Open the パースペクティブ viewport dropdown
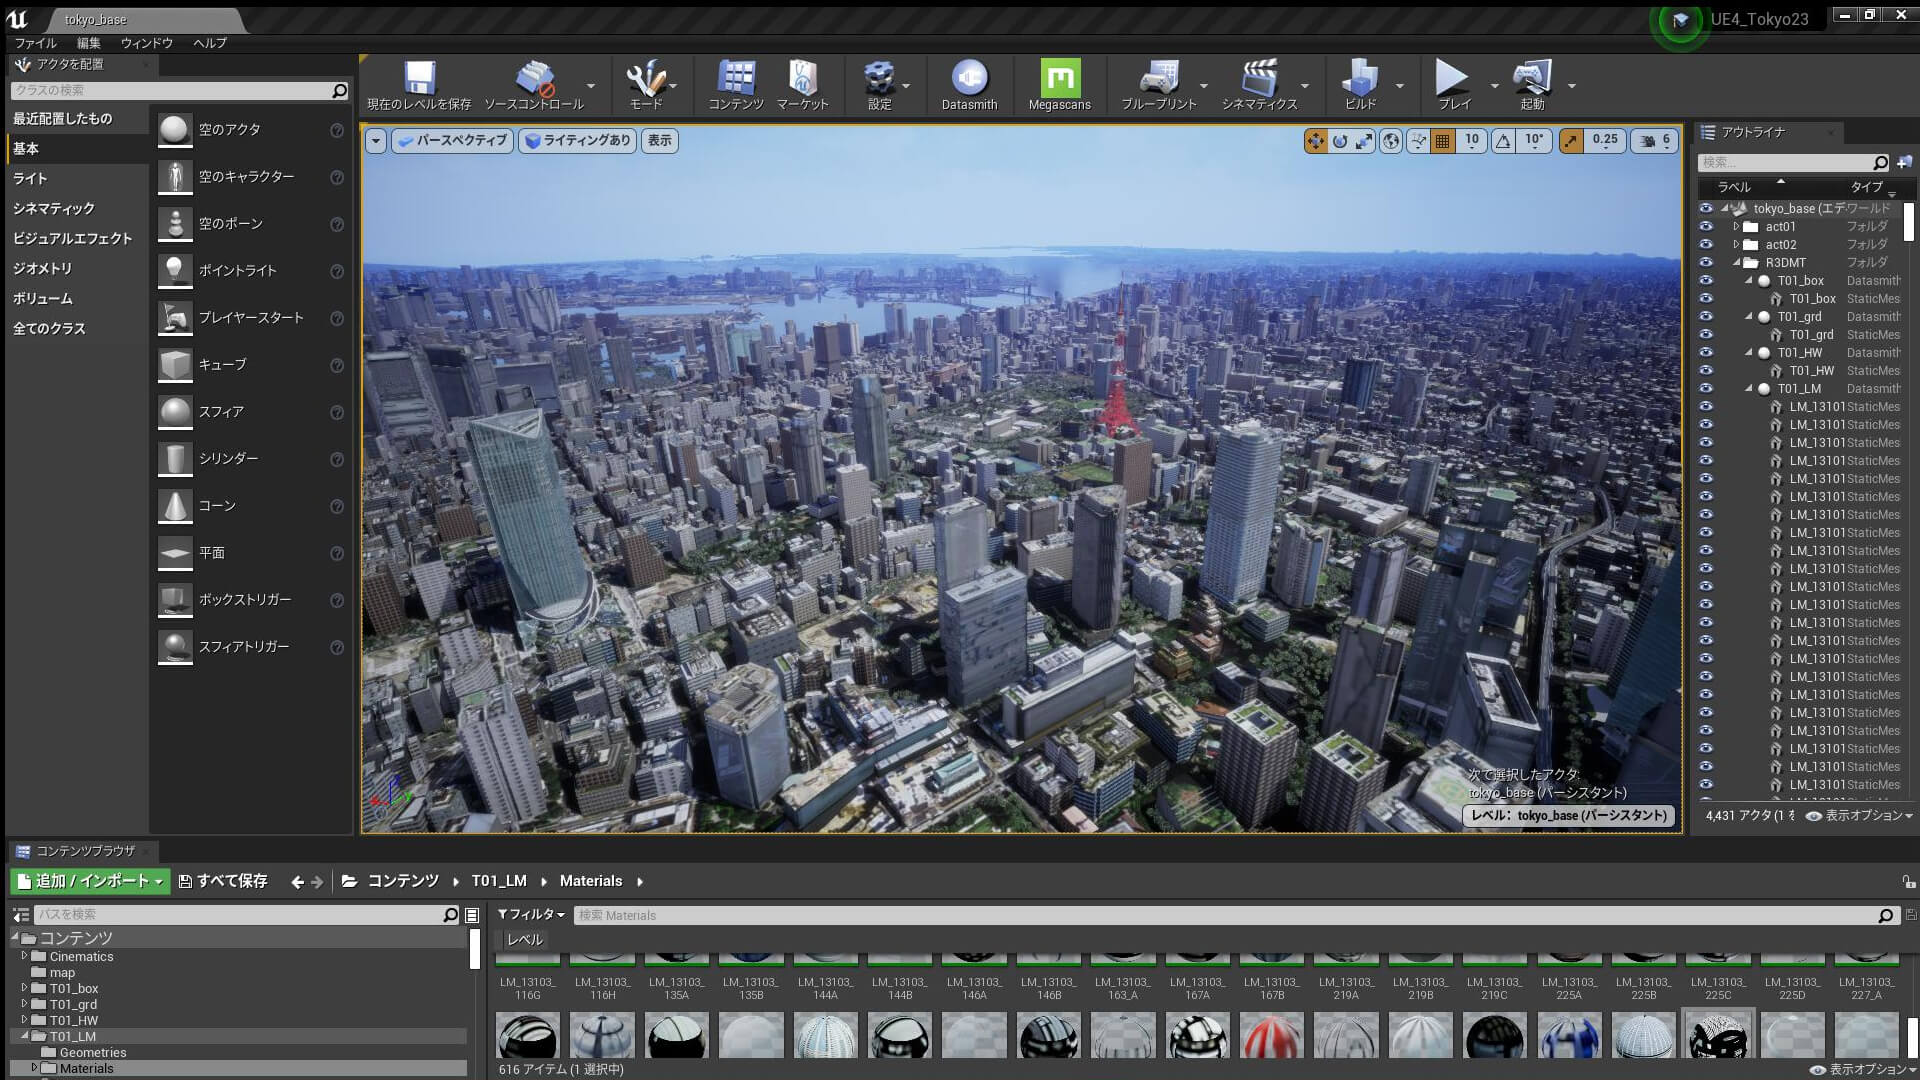1920x1080 pixels. [452, 141]
